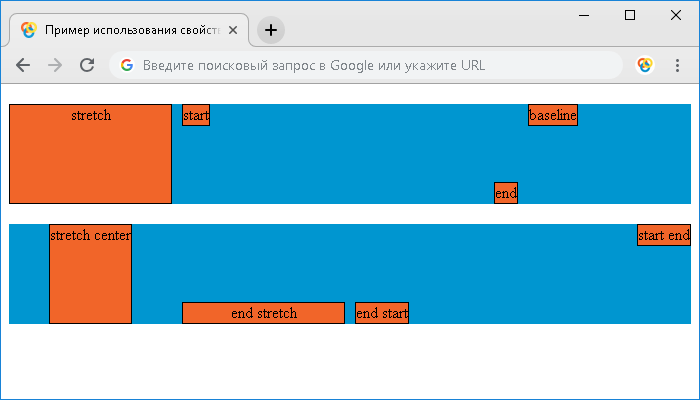This screenshot has height=400, width=700.
Task: Click the orange "baseline" box
Action: click(x=553, y=115)
